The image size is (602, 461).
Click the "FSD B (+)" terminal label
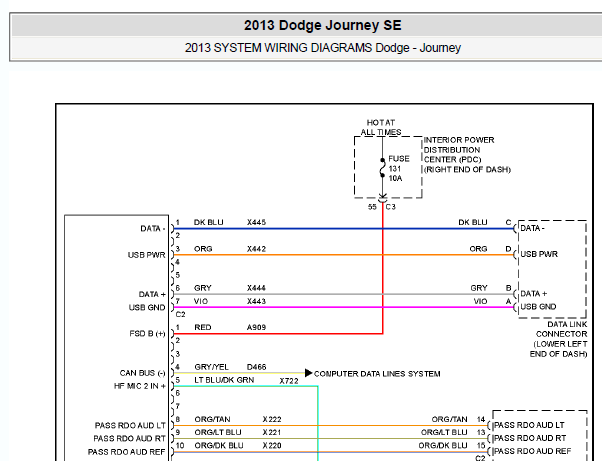[x=147, y=334]
